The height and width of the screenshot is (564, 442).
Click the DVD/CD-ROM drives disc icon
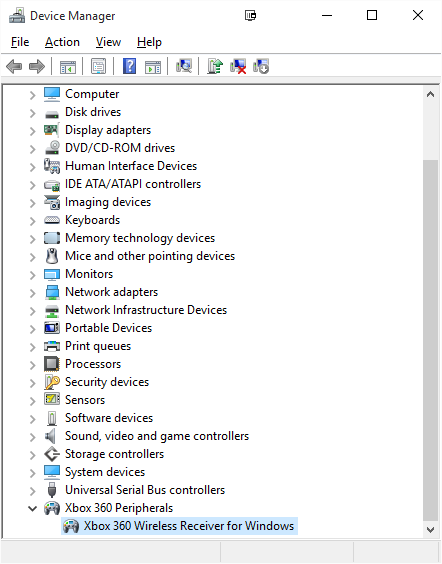[53, 147]
